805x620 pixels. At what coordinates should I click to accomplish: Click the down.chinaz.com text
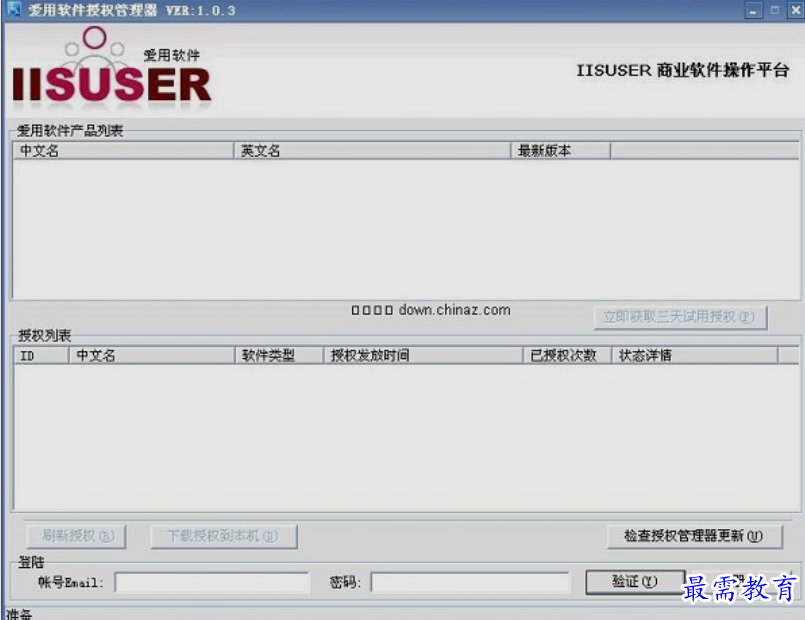[x=454, y=310]
